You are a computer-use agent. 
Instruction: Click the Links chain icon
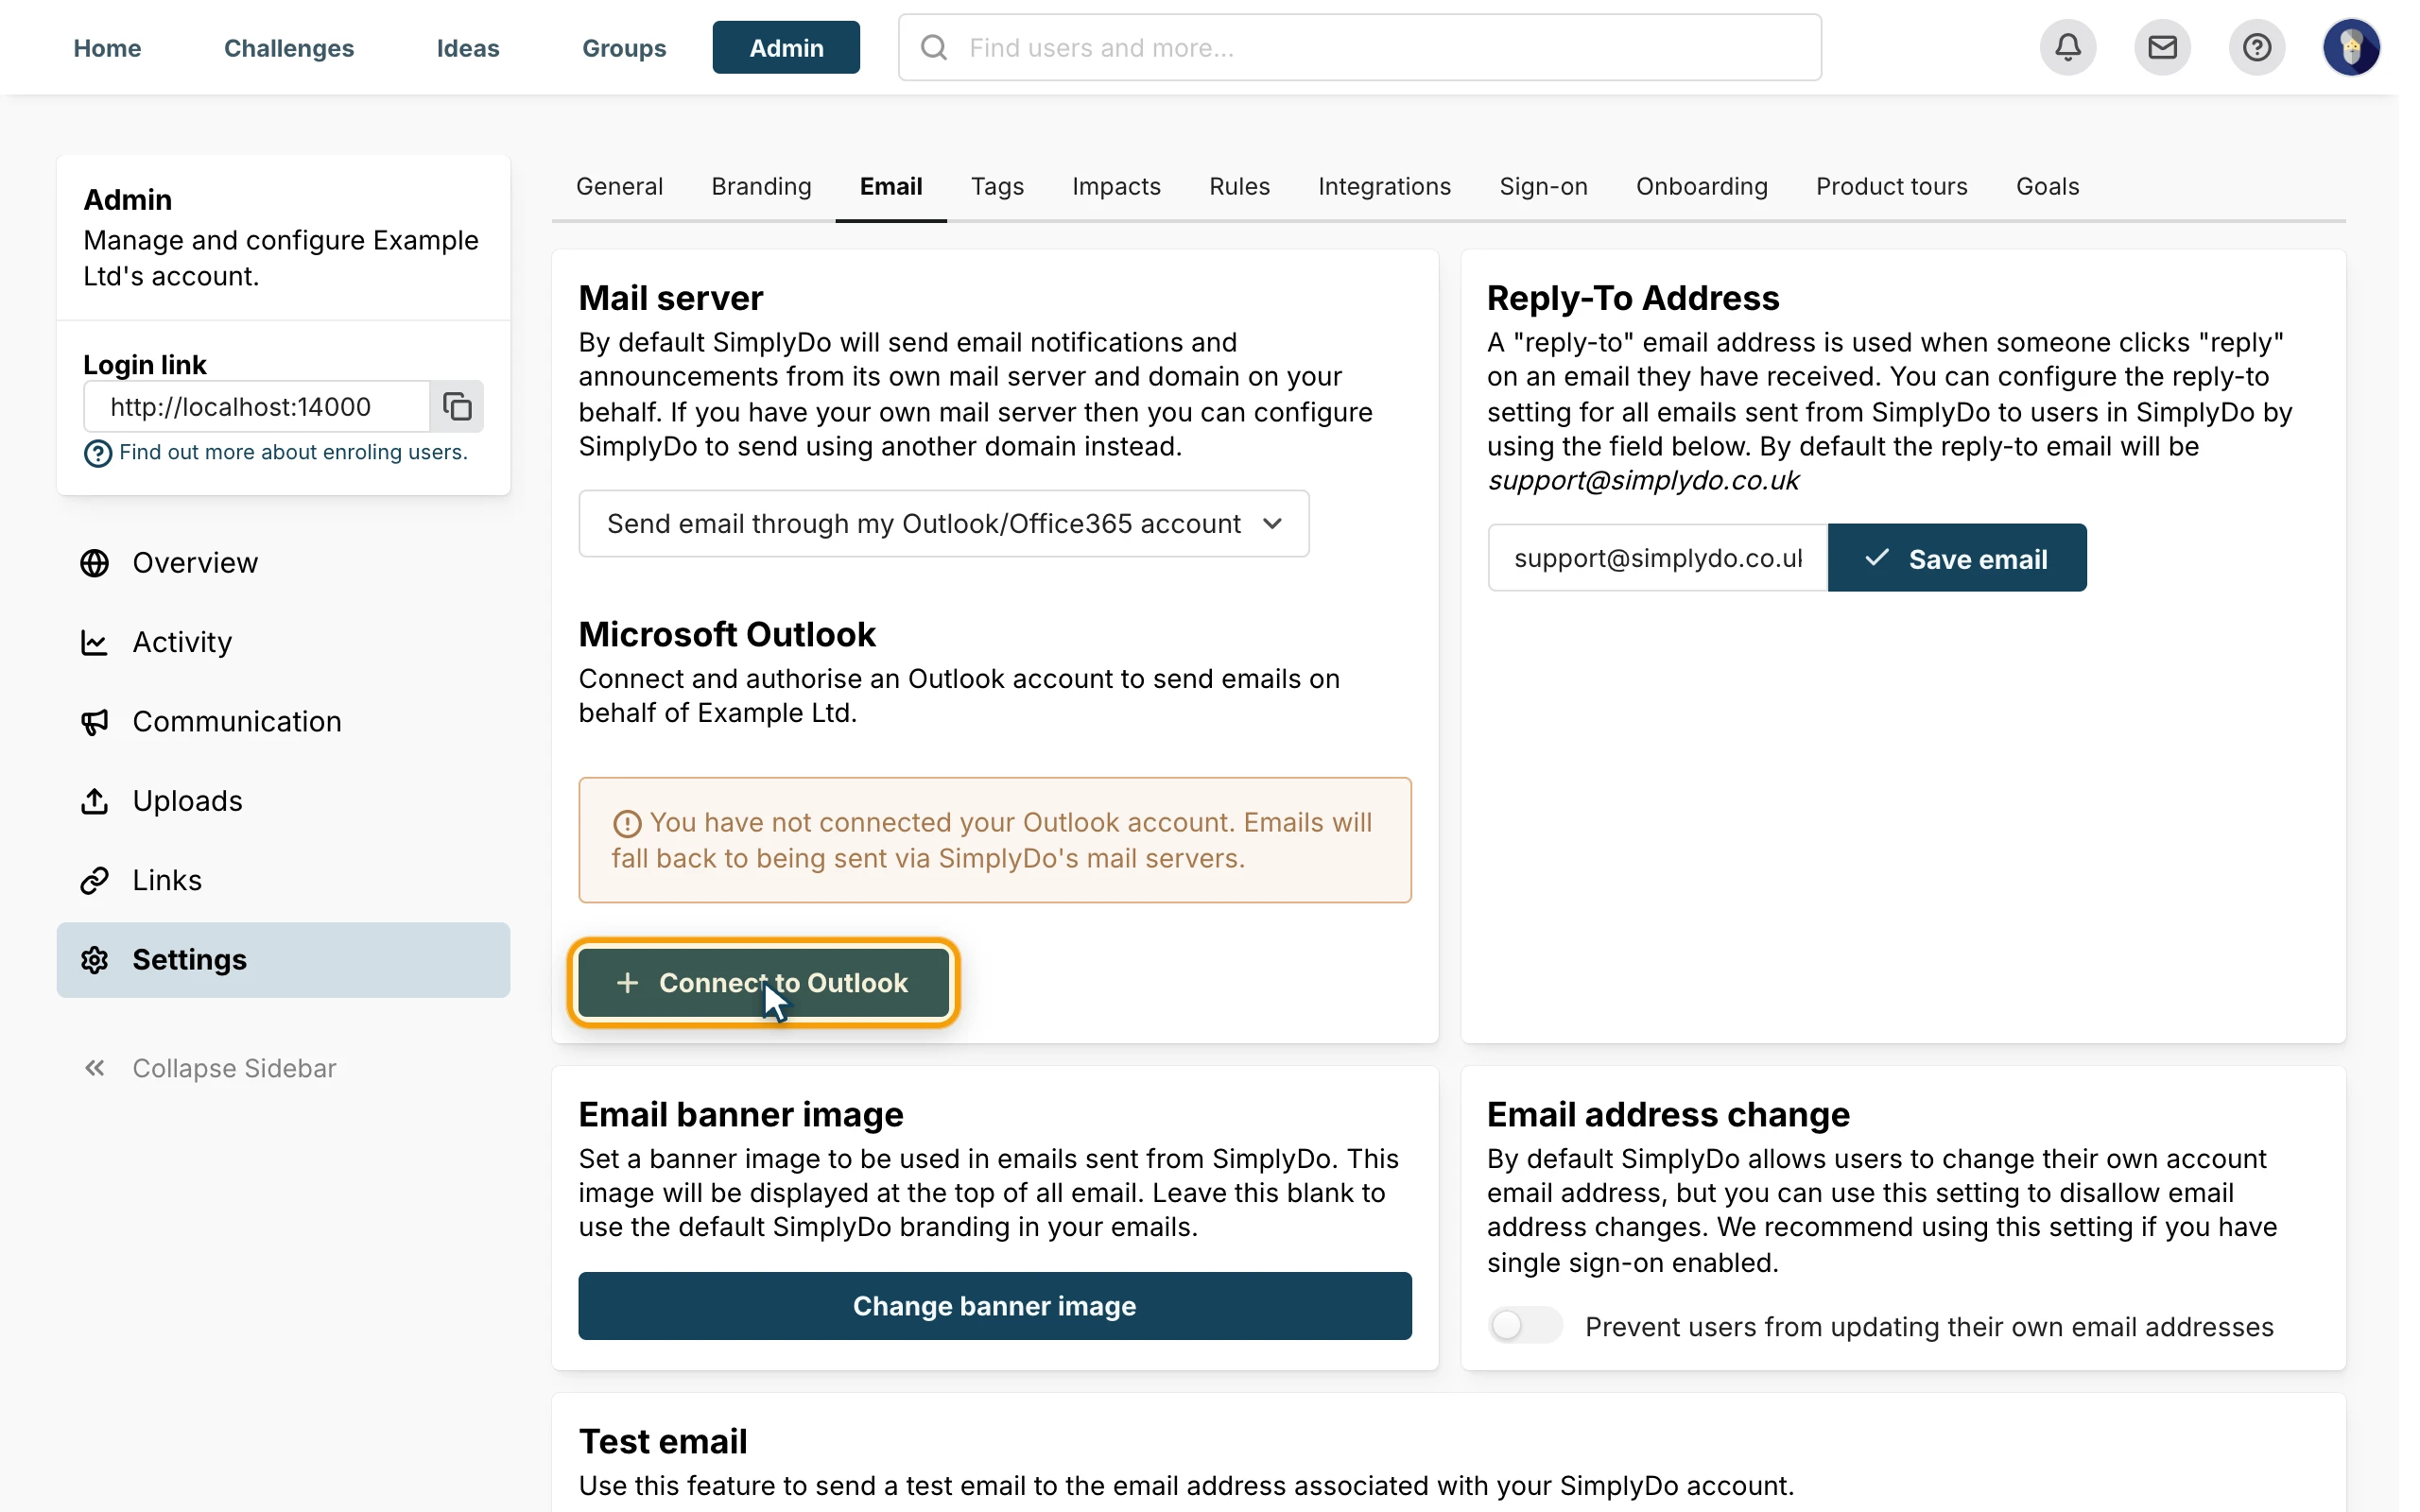point(95,880)
